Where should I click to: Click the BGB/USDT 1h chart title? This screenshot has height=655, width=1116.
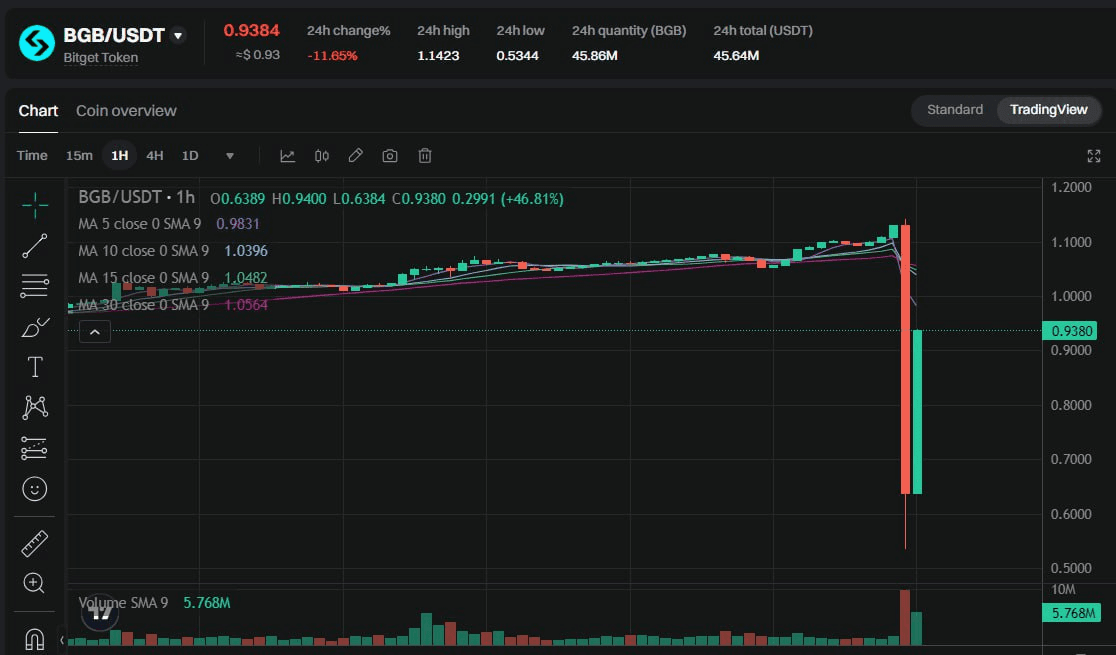click(136, 197)
